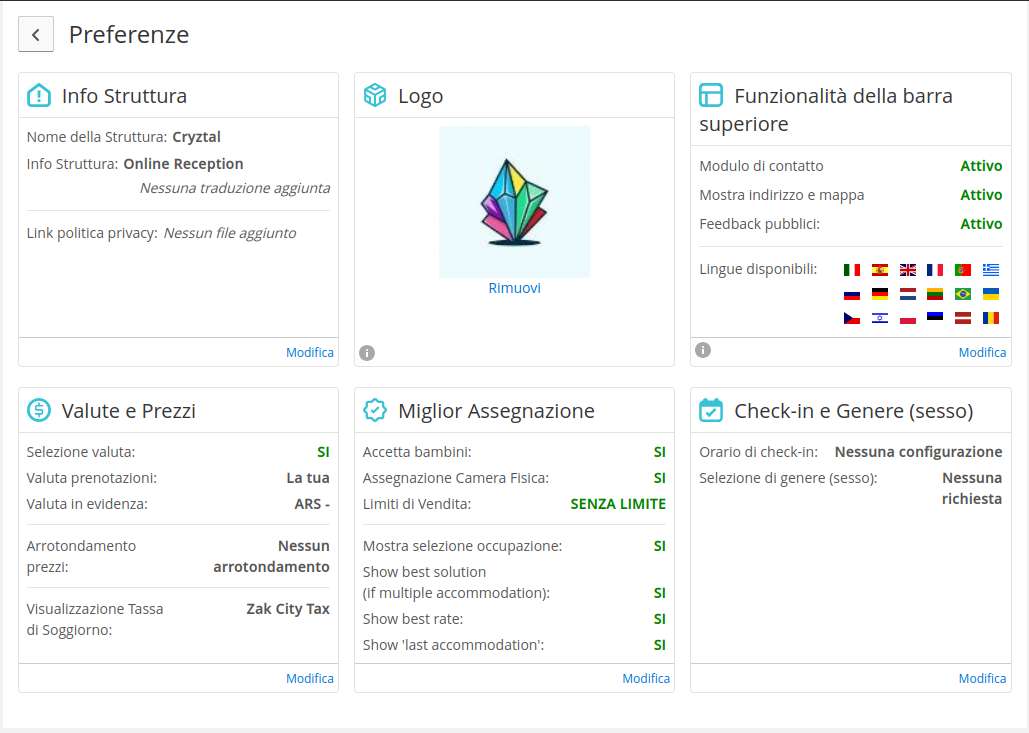Click the Greek flag language icon
Image resolution: width=1029 pixels, height=733 pixels.
tap(990, 270)
